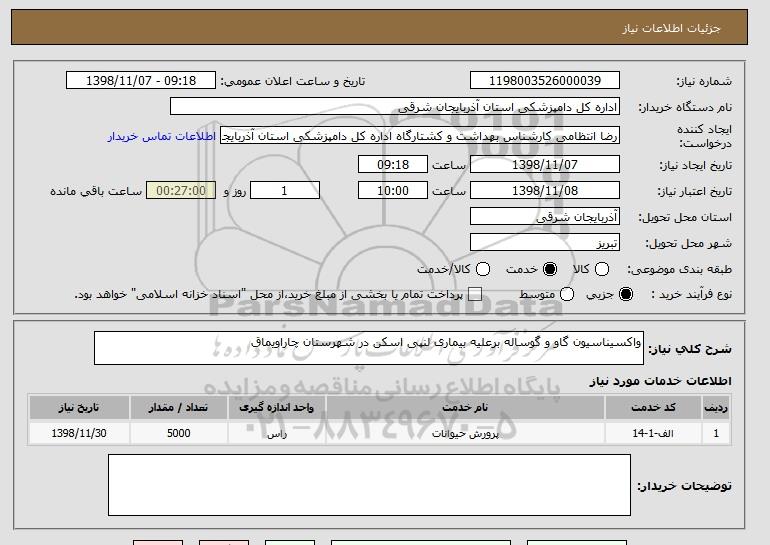Select the متوسط purchase type radio

[x=567, y=294]
